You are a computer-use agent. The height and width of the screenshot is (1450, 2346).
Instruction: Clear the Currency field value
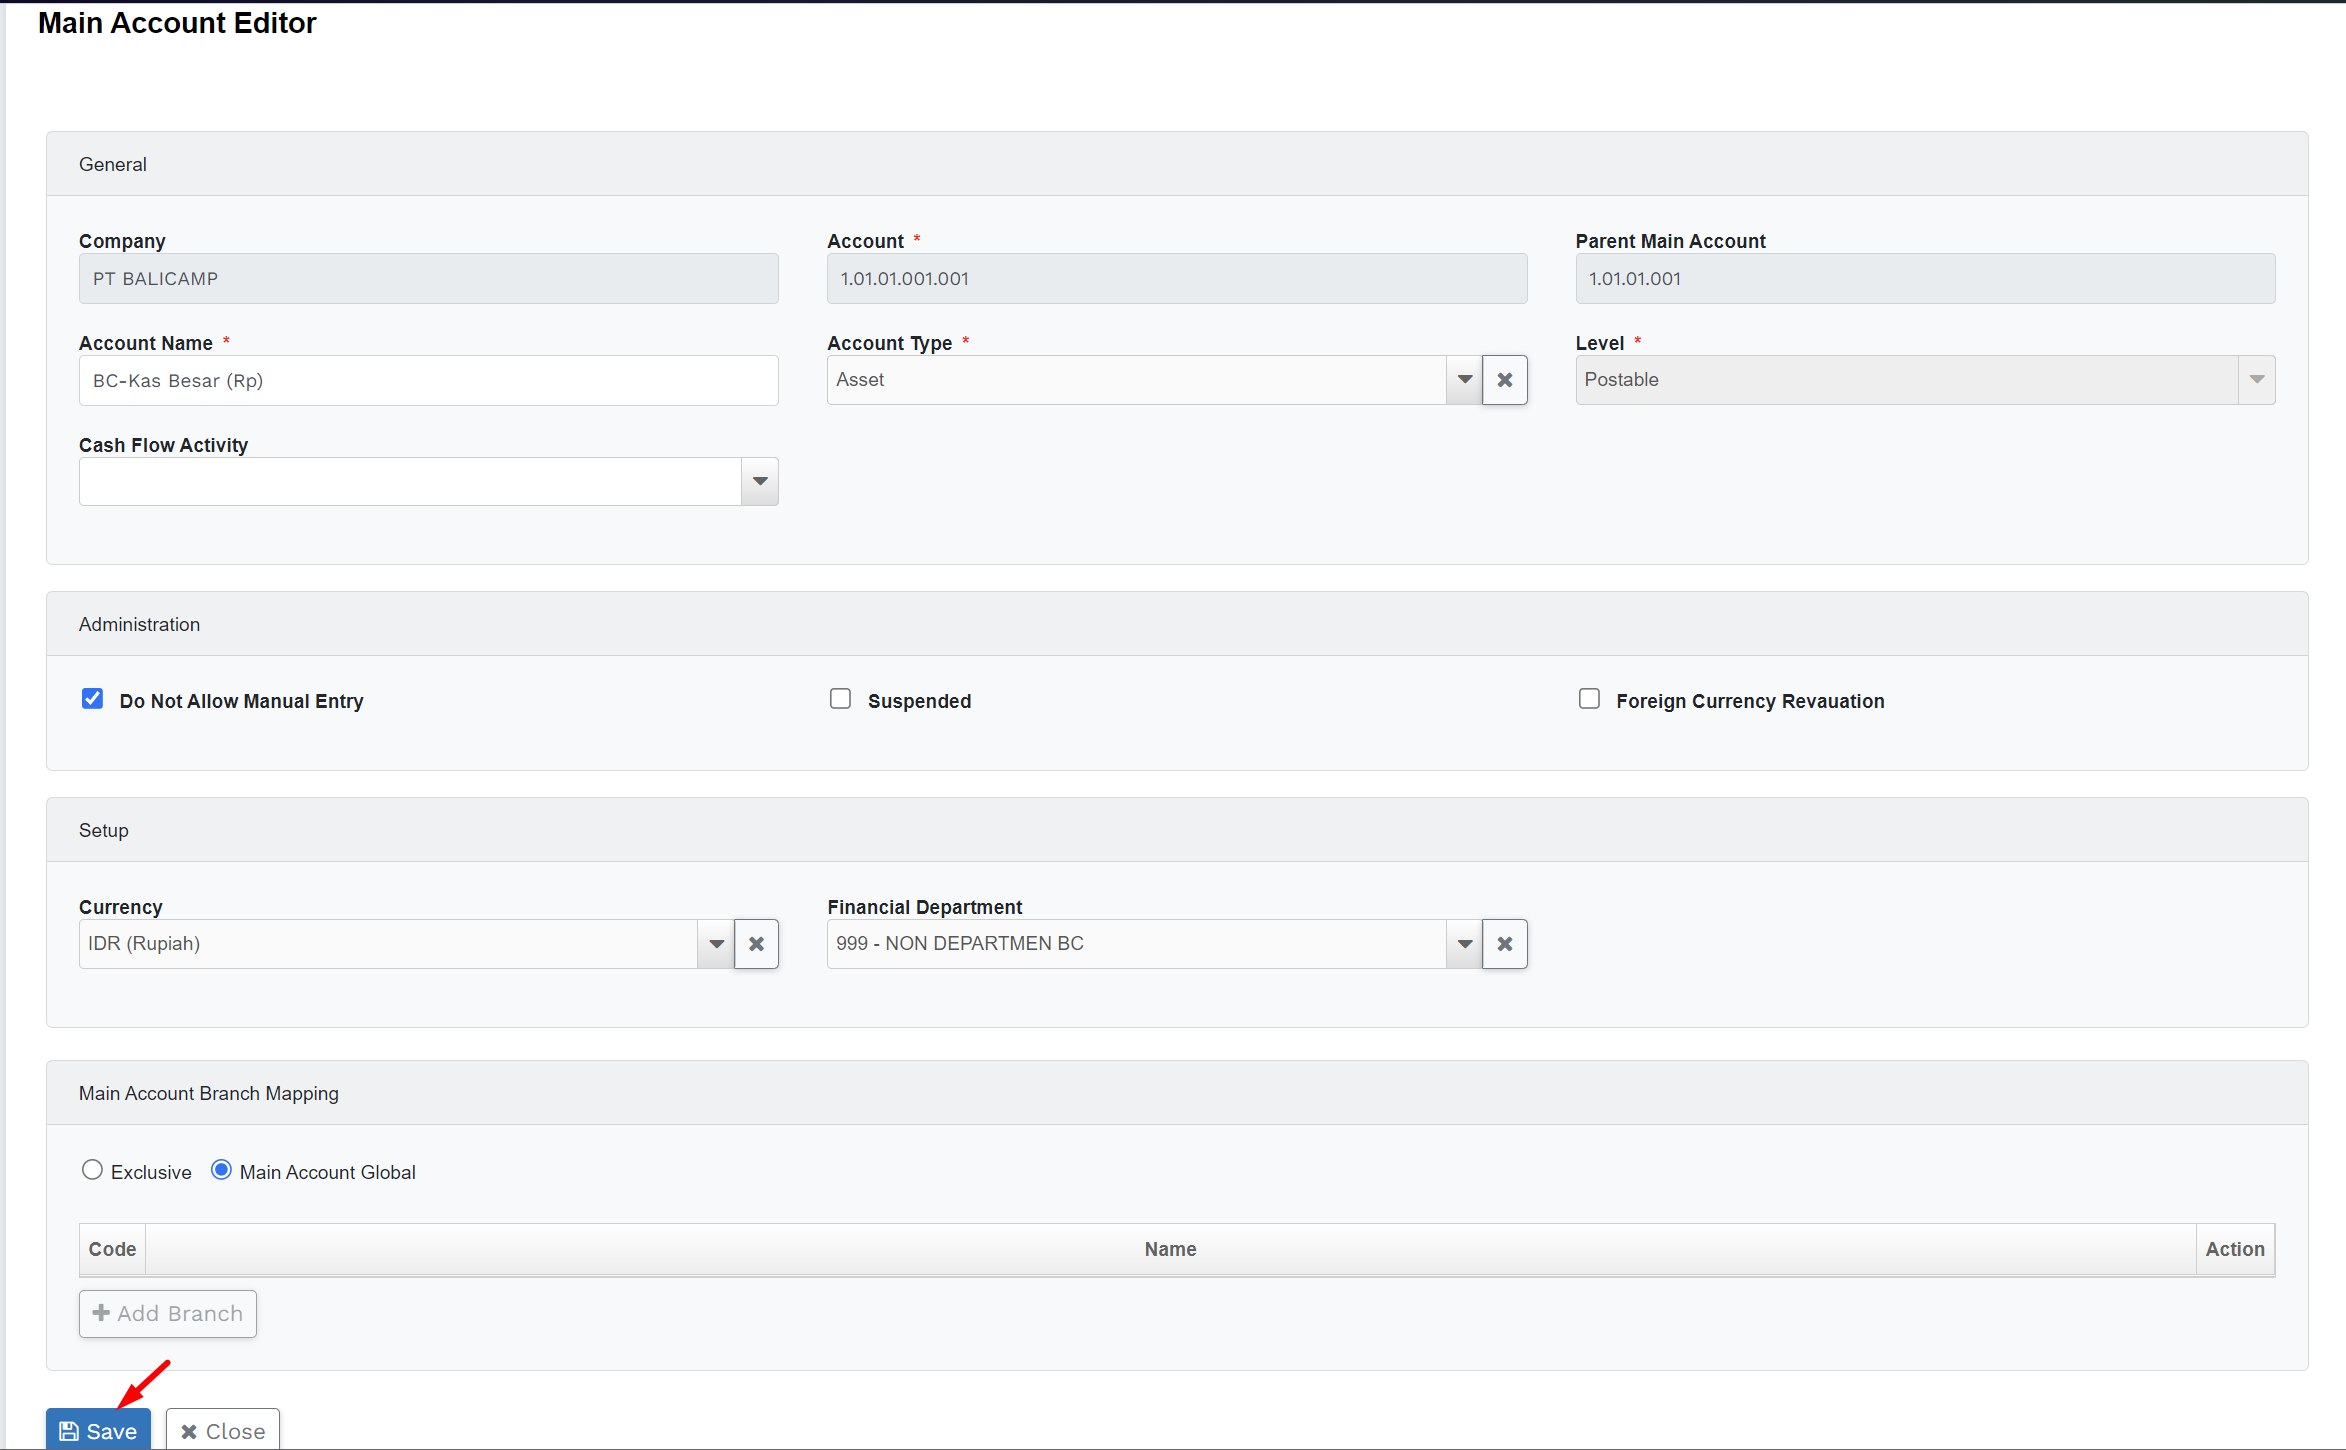(756, 944)
